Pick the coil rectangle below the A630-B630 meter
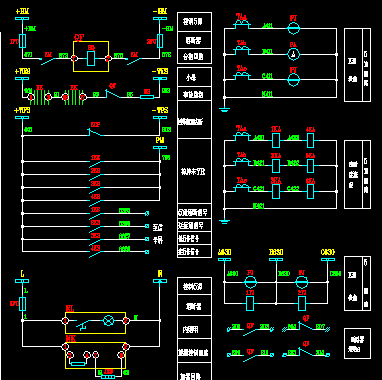This screenshot has width=382, height=380. [x=250, y=304]
